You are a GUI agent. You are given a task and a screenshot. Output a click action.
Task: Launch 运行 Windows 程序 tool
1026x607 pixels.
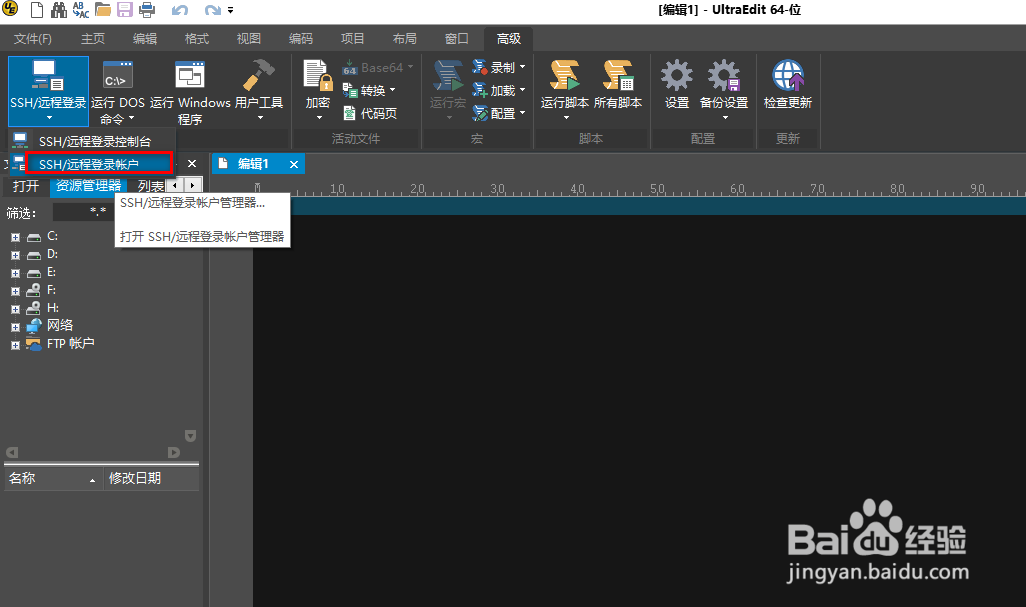190,90
